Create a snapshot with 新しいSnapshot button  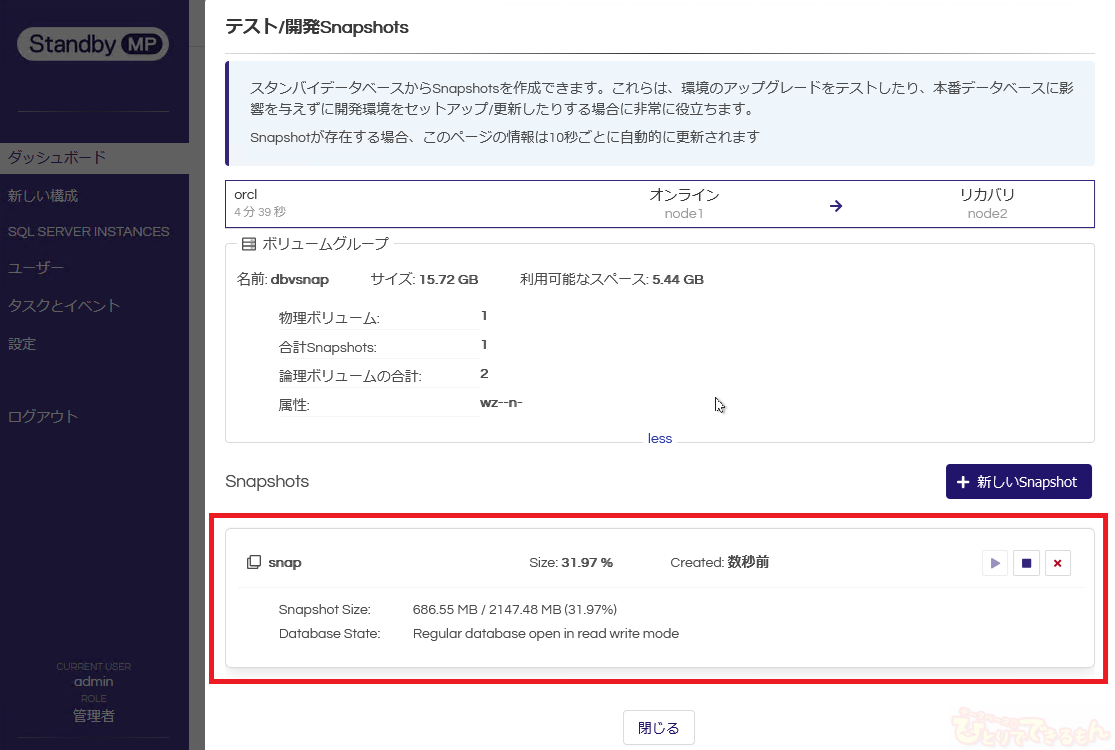tap(1018, 482)
